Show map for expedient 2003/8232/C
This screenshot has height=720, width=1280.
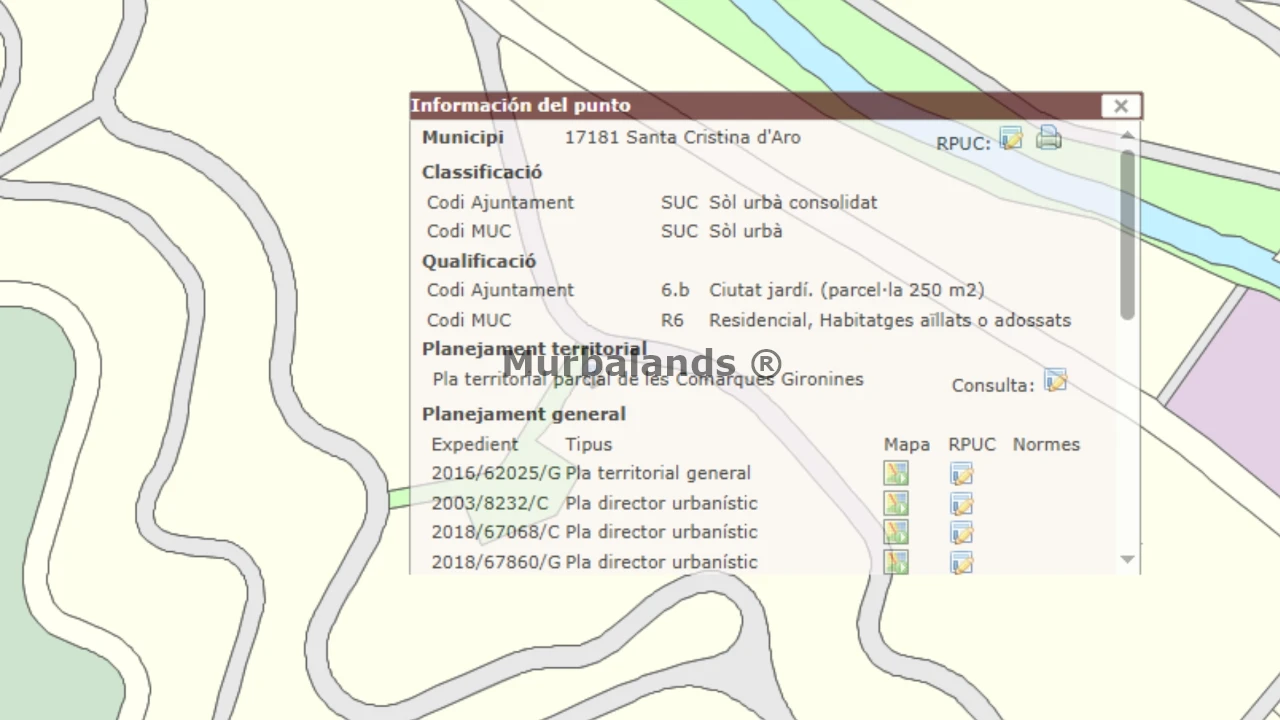pos(895,504)
